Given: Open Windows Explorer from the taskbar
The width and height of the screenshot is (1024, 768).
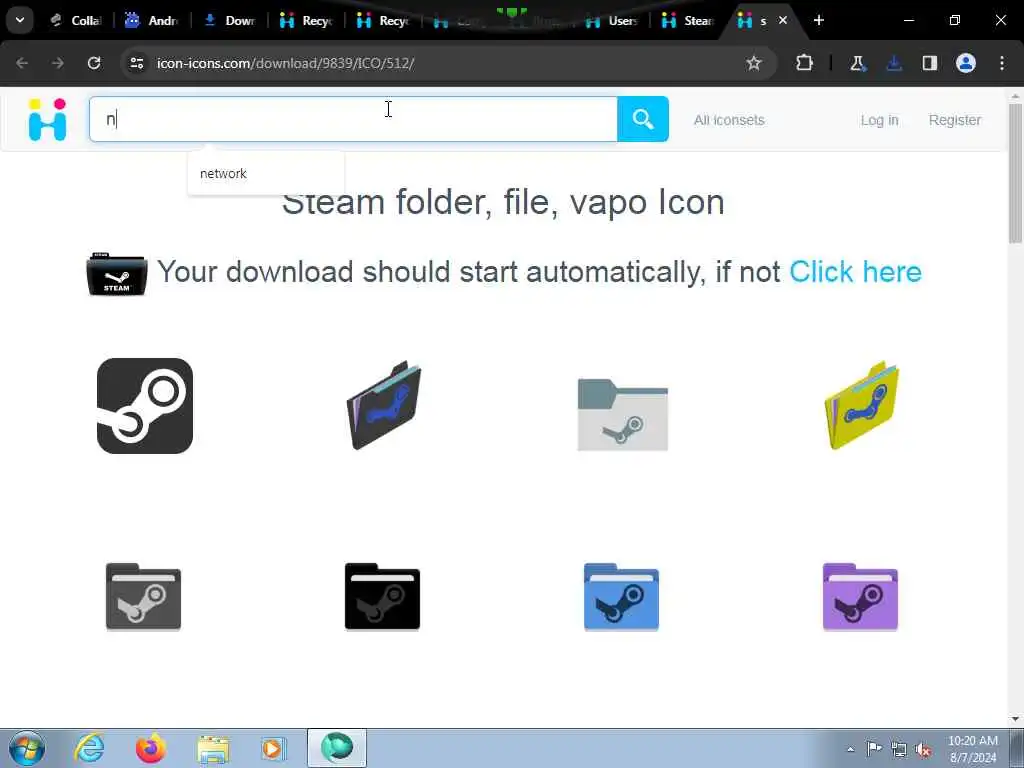Looking at the screenshot, I should 213,750.
